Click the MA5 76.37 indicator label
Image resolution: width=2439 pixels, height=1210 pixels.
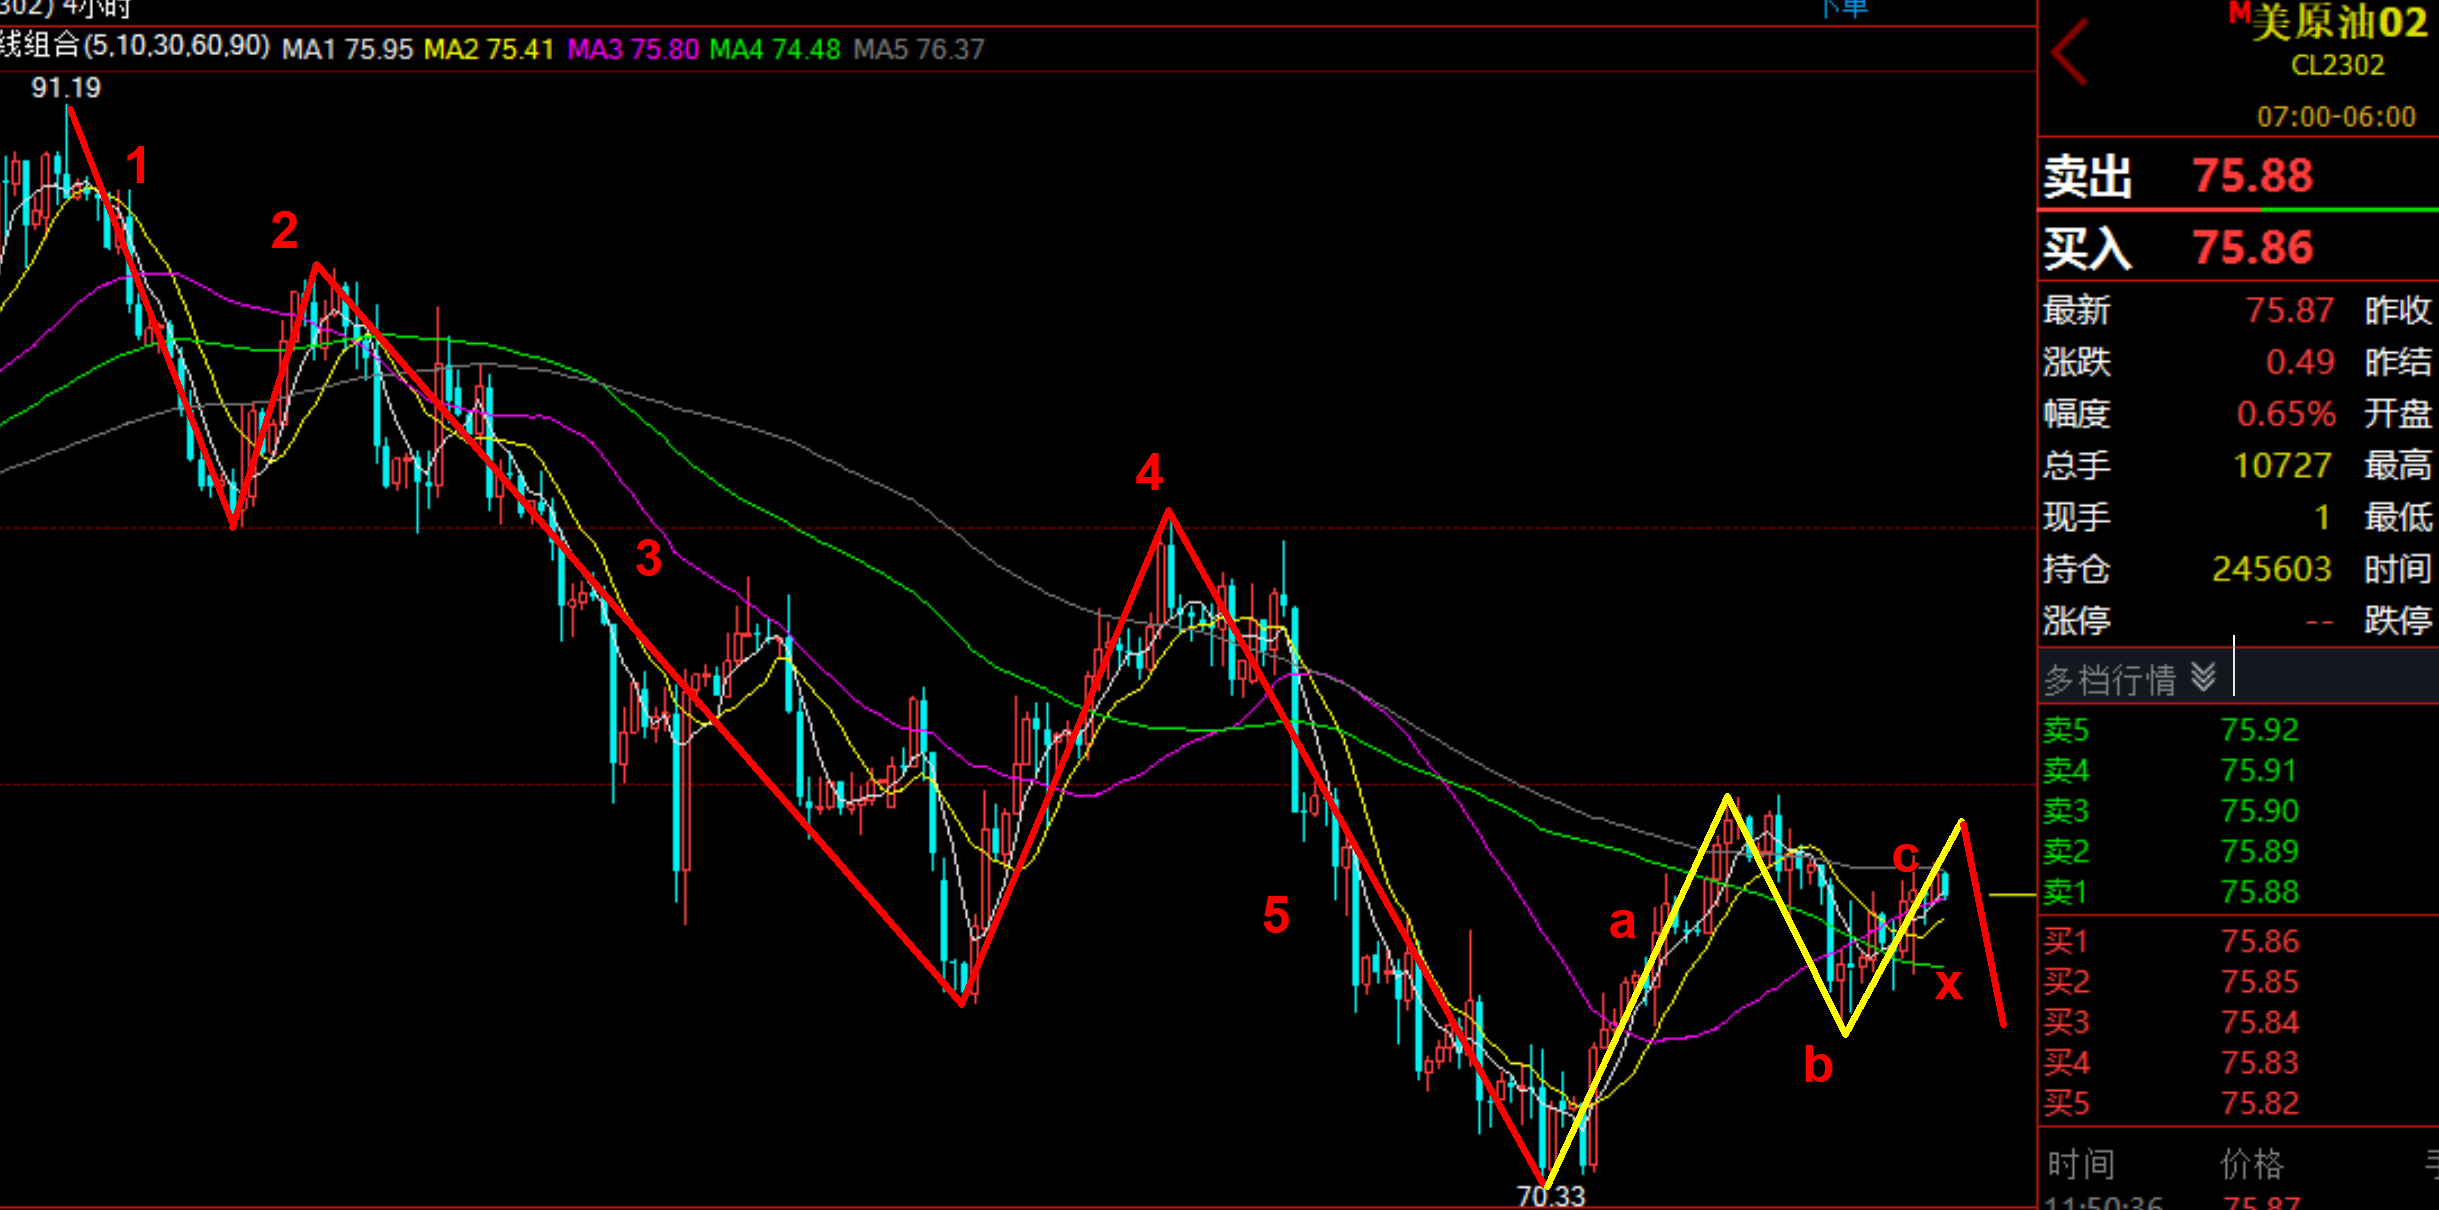point(919,49)
